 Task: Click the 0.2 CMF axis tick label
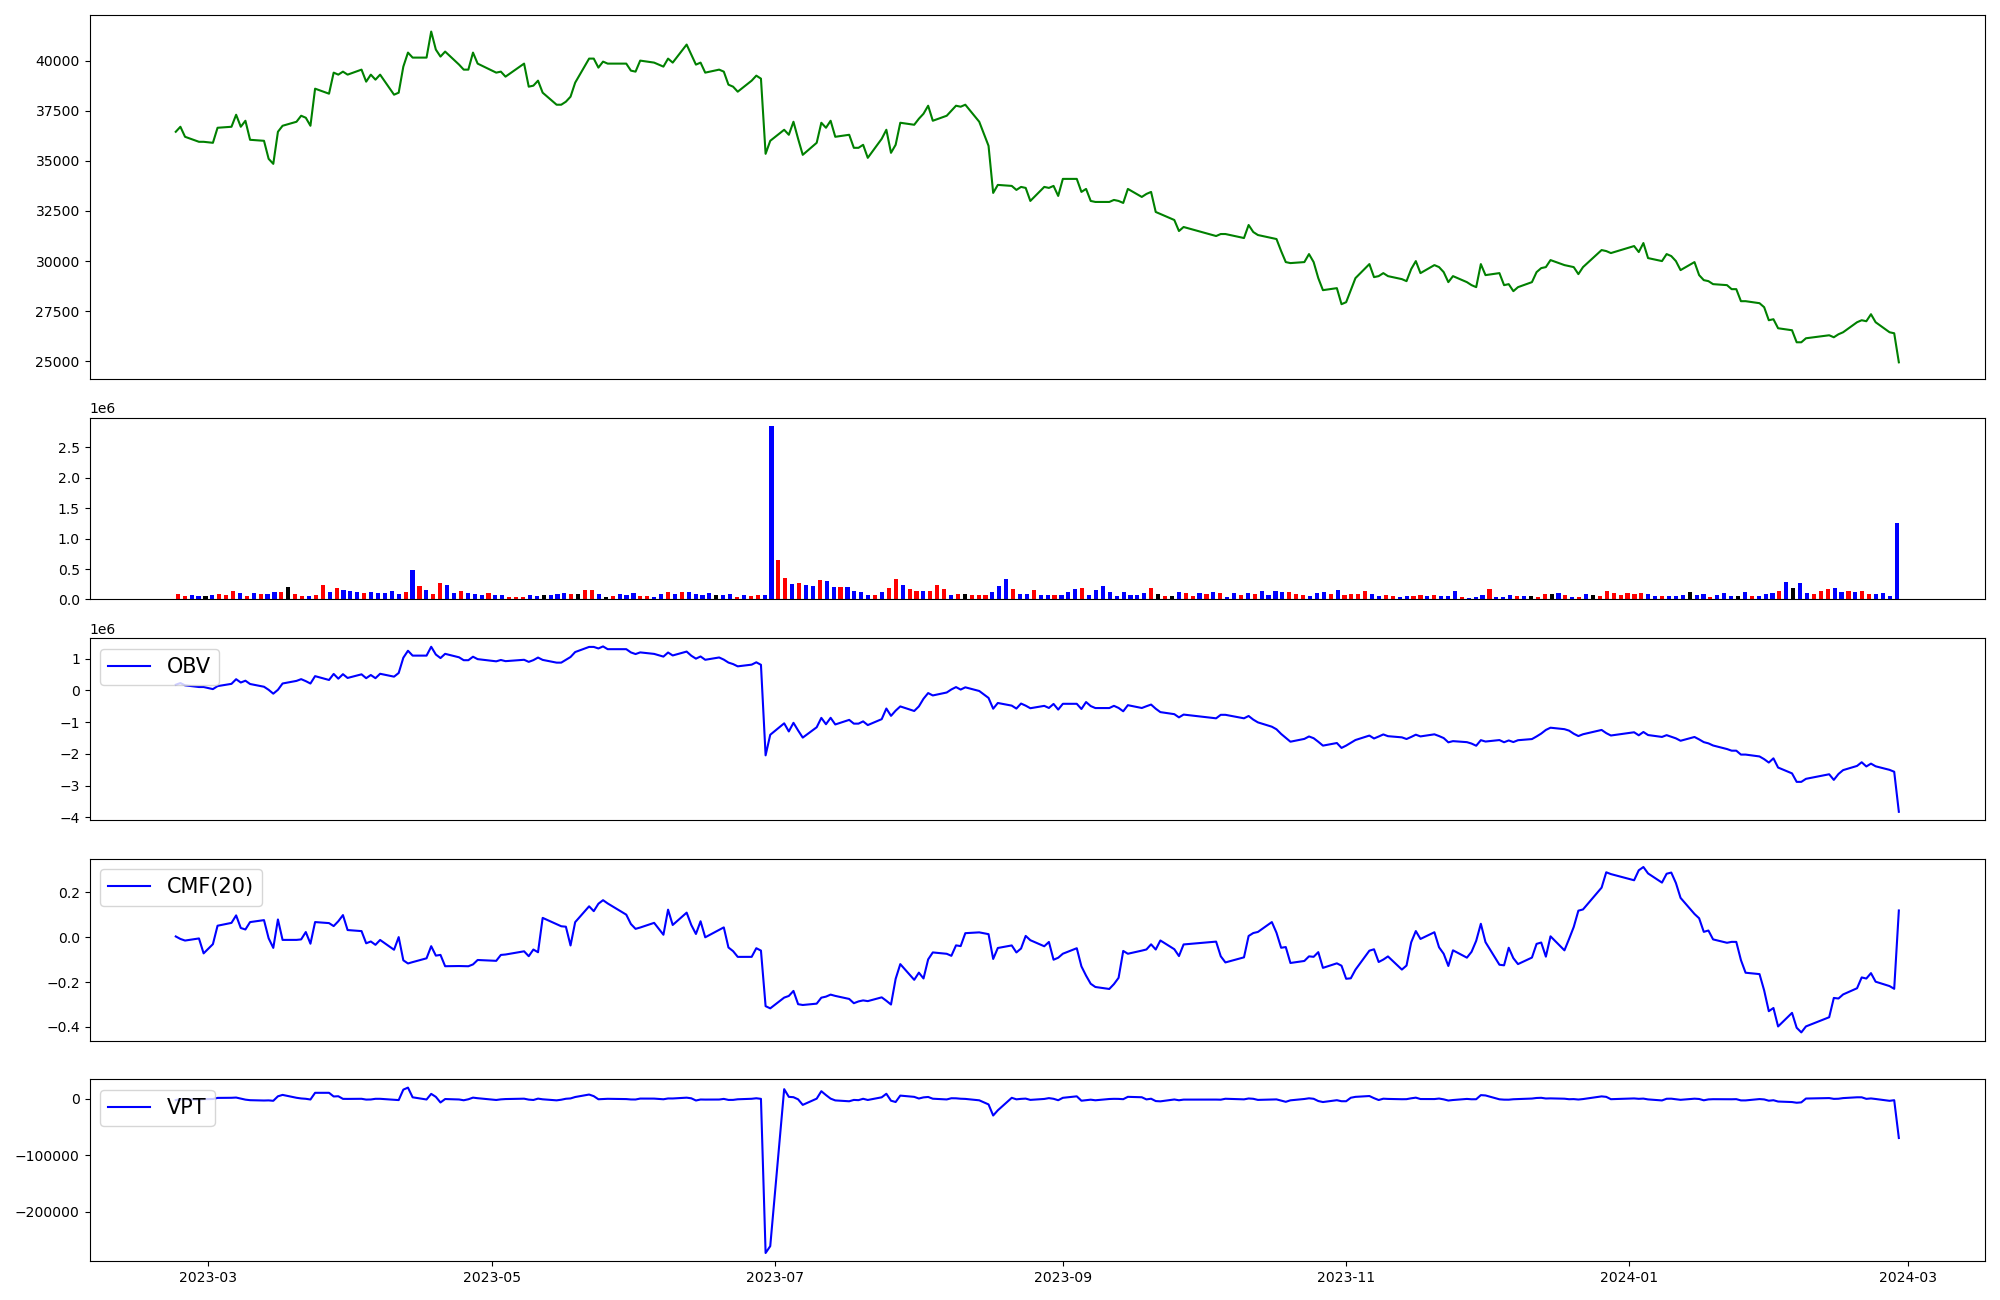click(68, 893)
